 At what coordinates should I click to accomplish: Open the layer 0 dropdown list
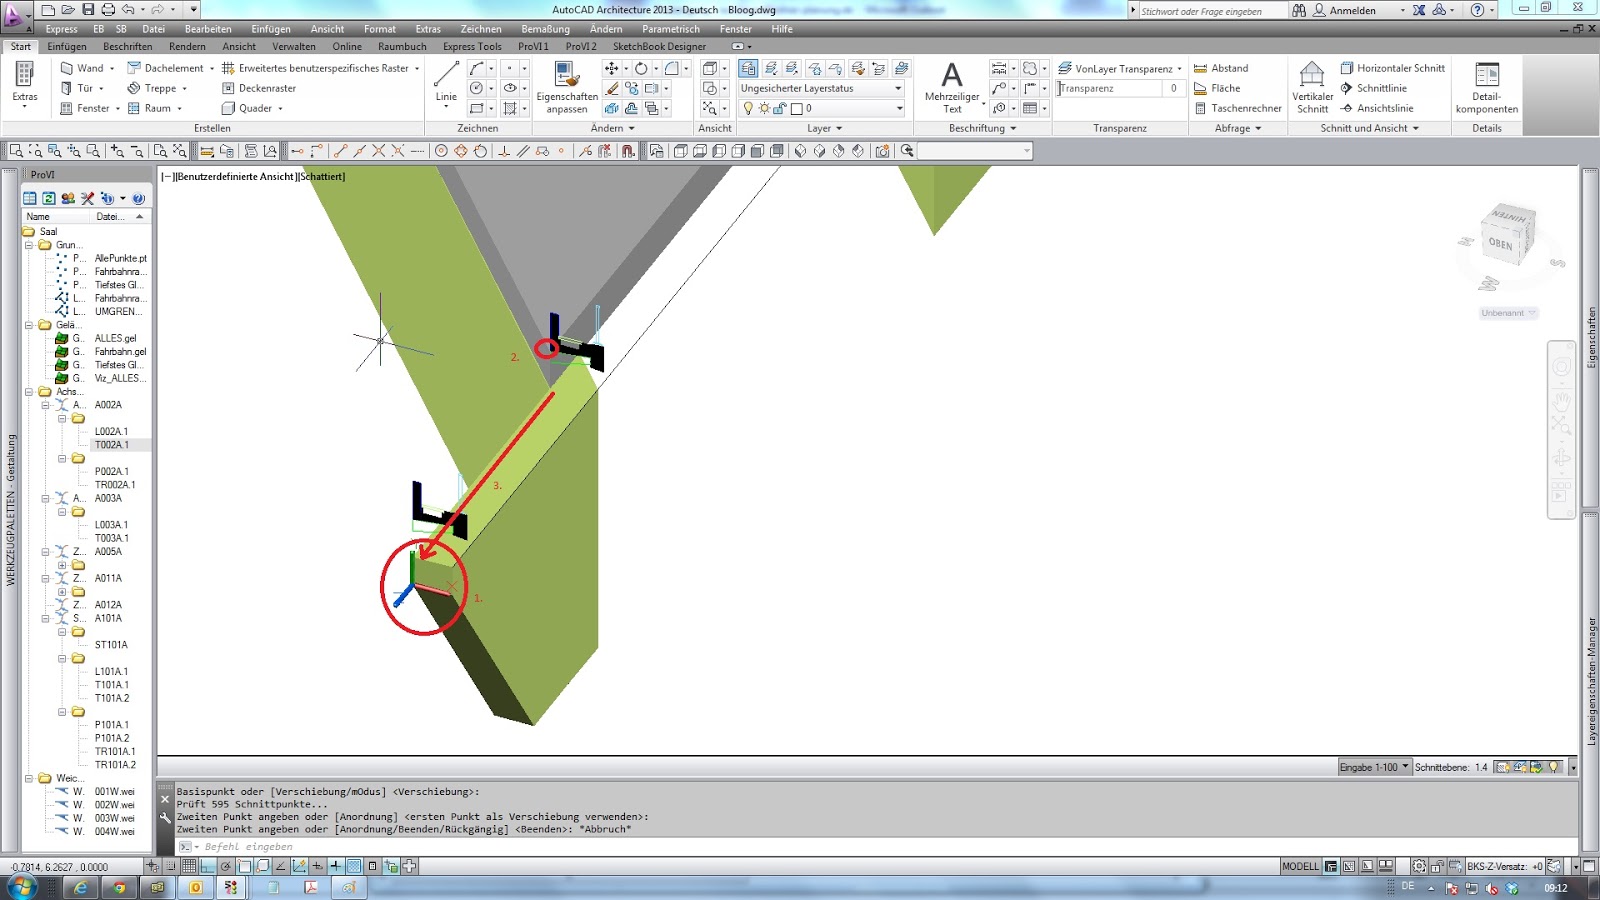pos(899,108)
